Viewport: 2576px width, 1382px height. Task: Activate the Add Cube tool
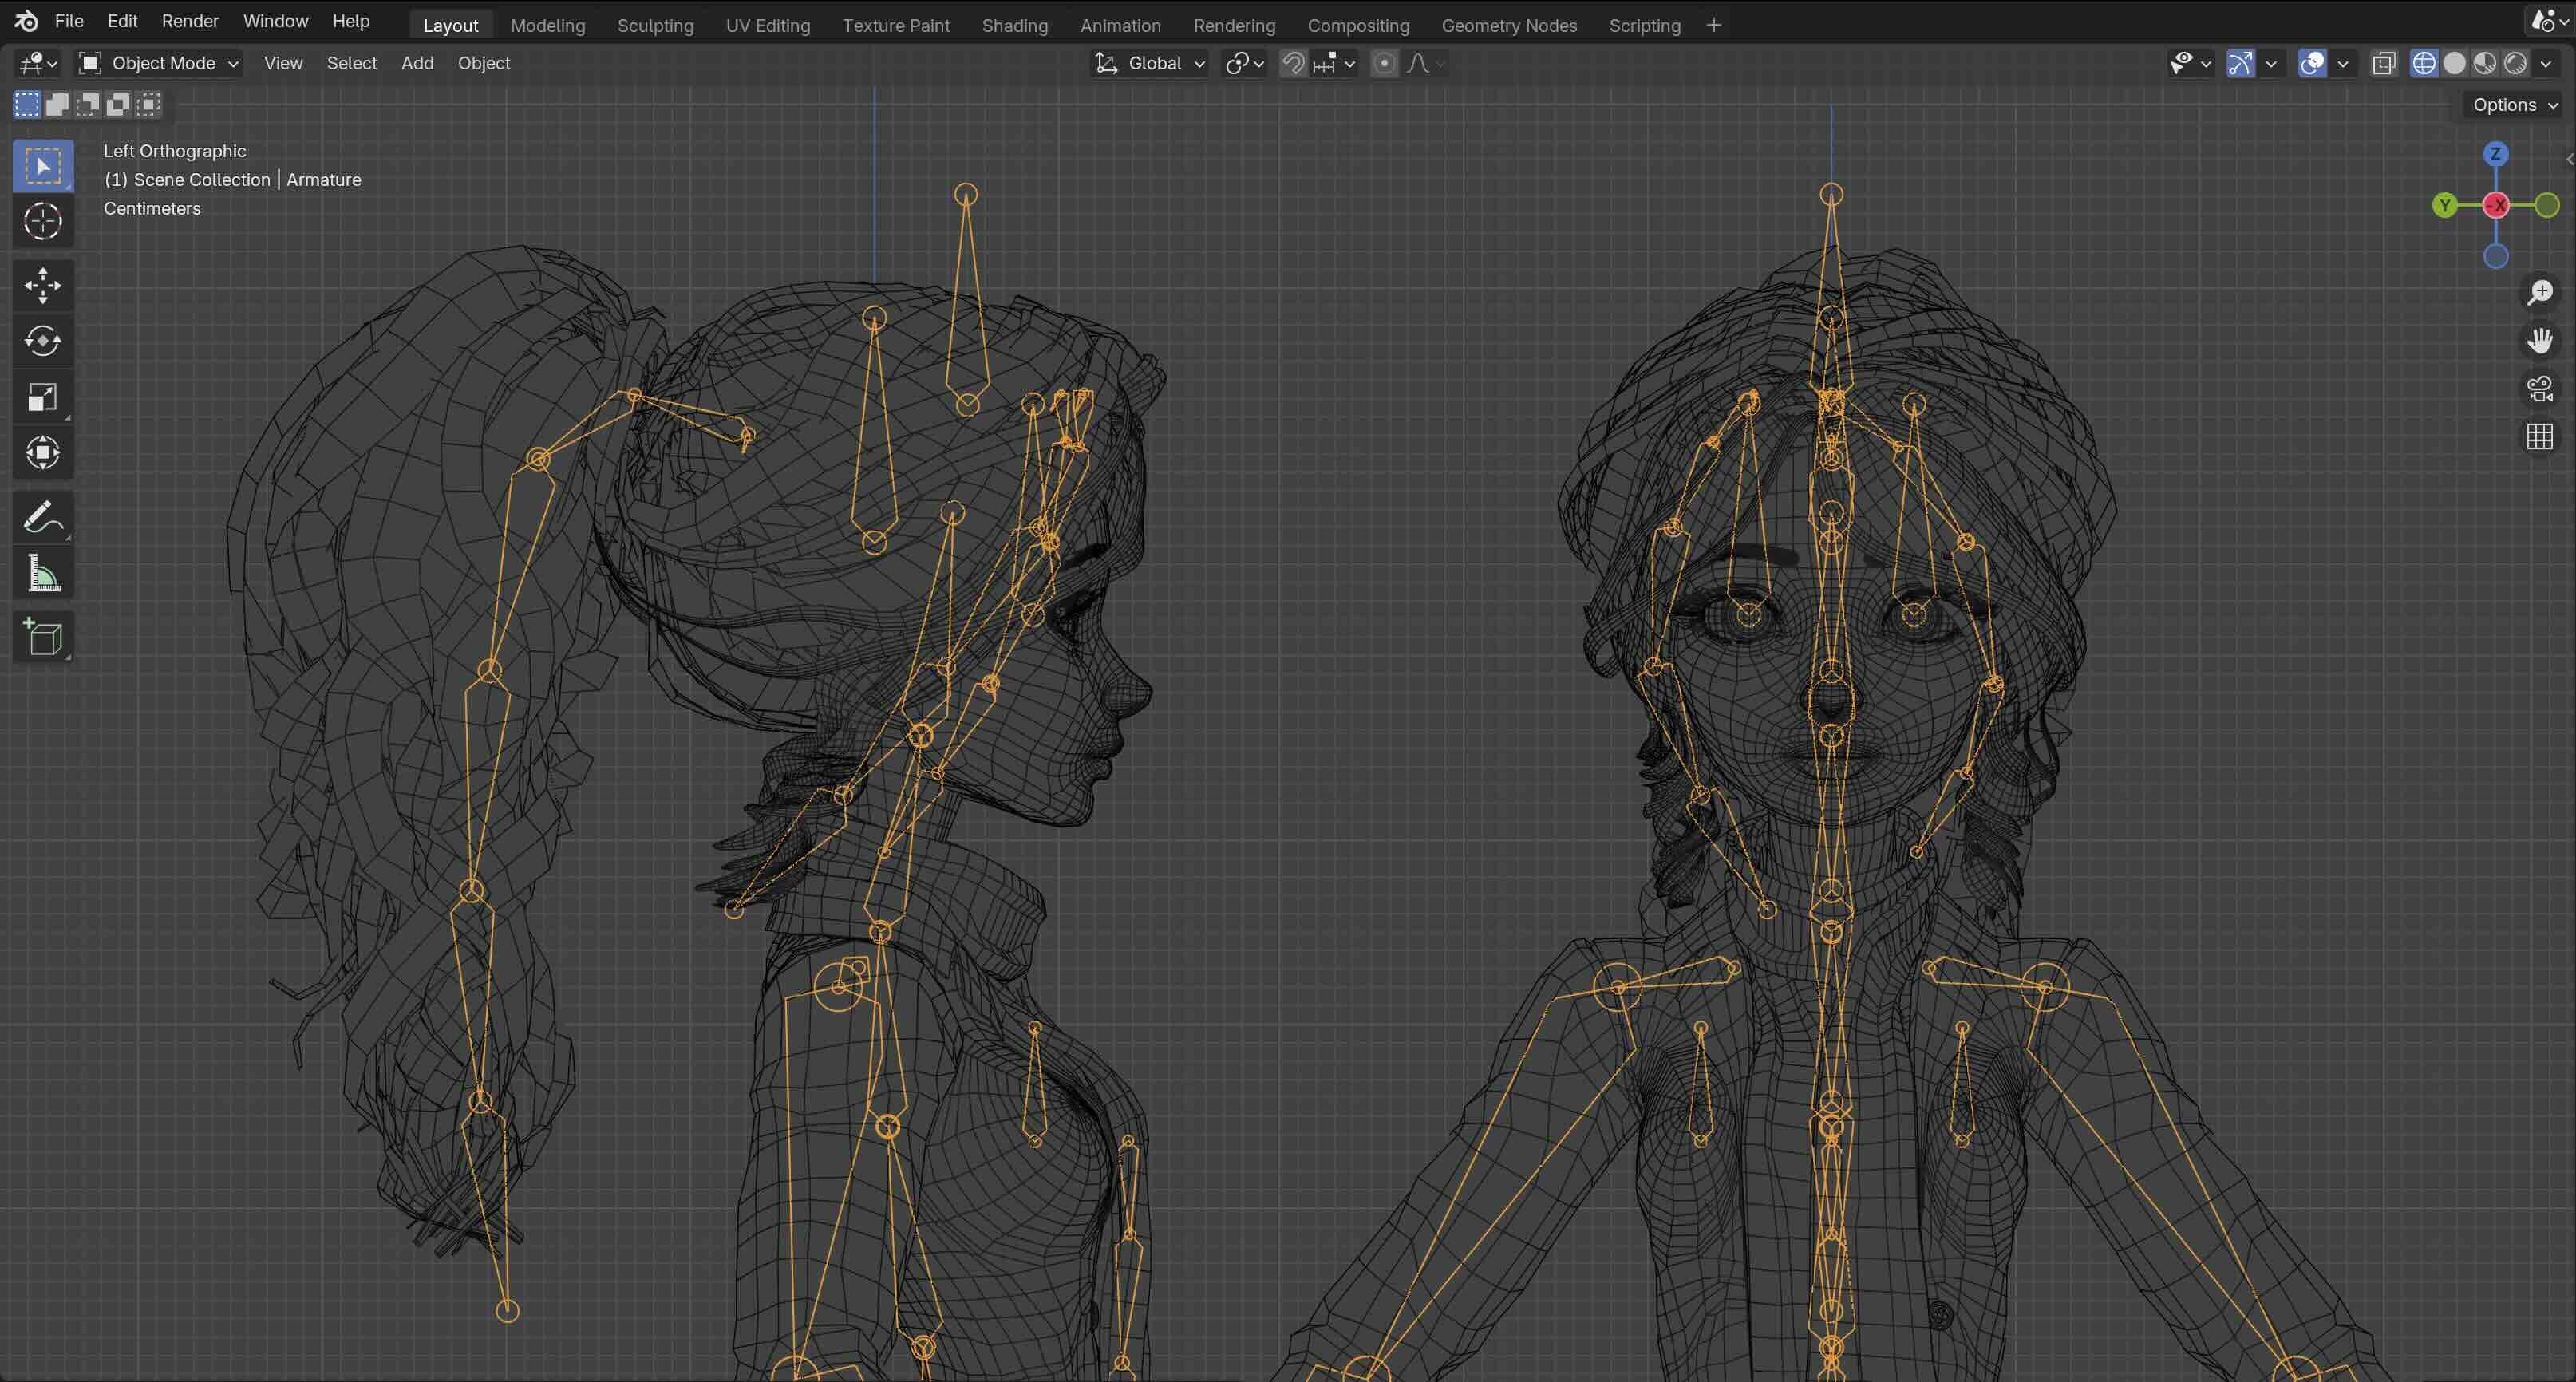coord(42,637)
